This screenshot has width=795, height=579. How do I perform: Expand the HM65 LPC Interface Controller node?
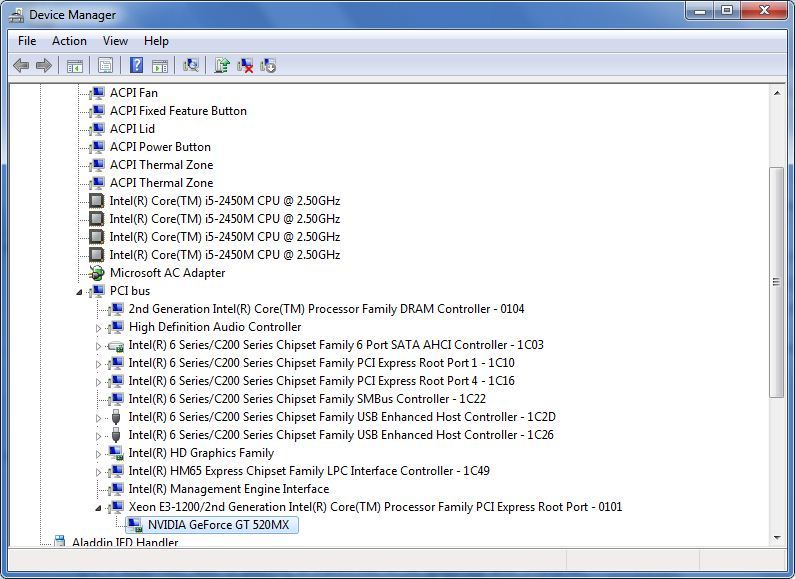pos(98,472)
